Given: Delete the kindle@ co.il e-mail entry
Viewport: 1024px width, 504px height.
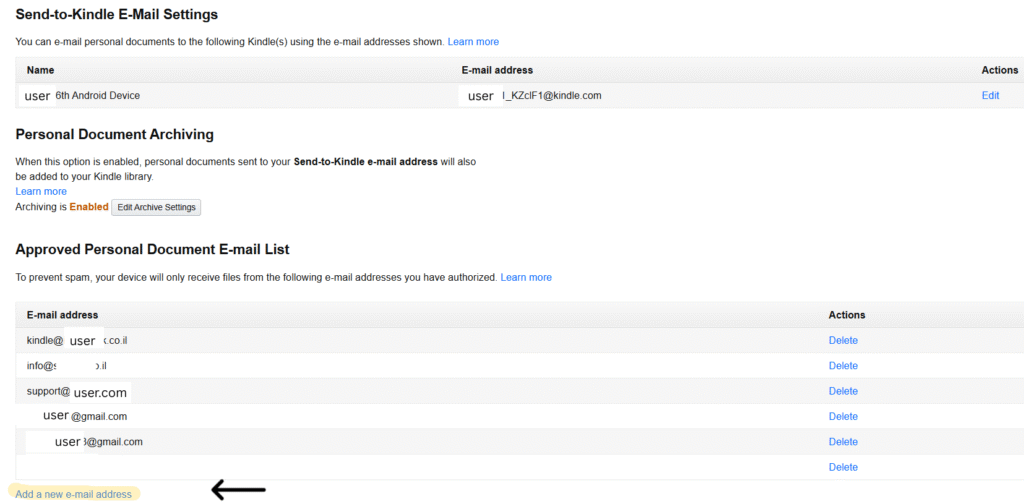Looking at the screenshot, I should point(843,340).
